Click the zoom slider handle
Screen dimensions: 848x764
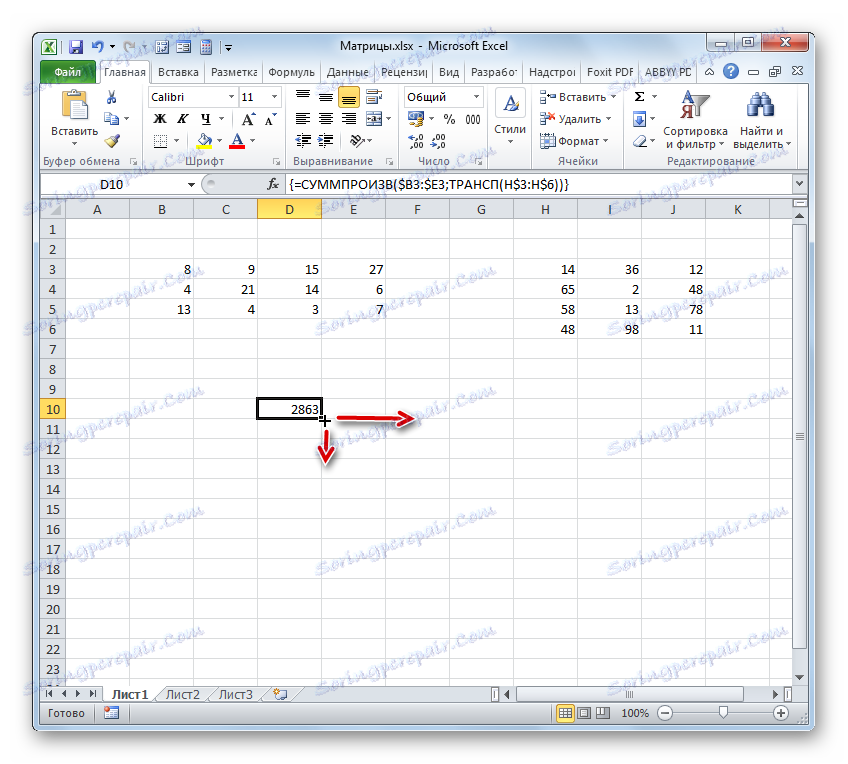tap(723, 713)
